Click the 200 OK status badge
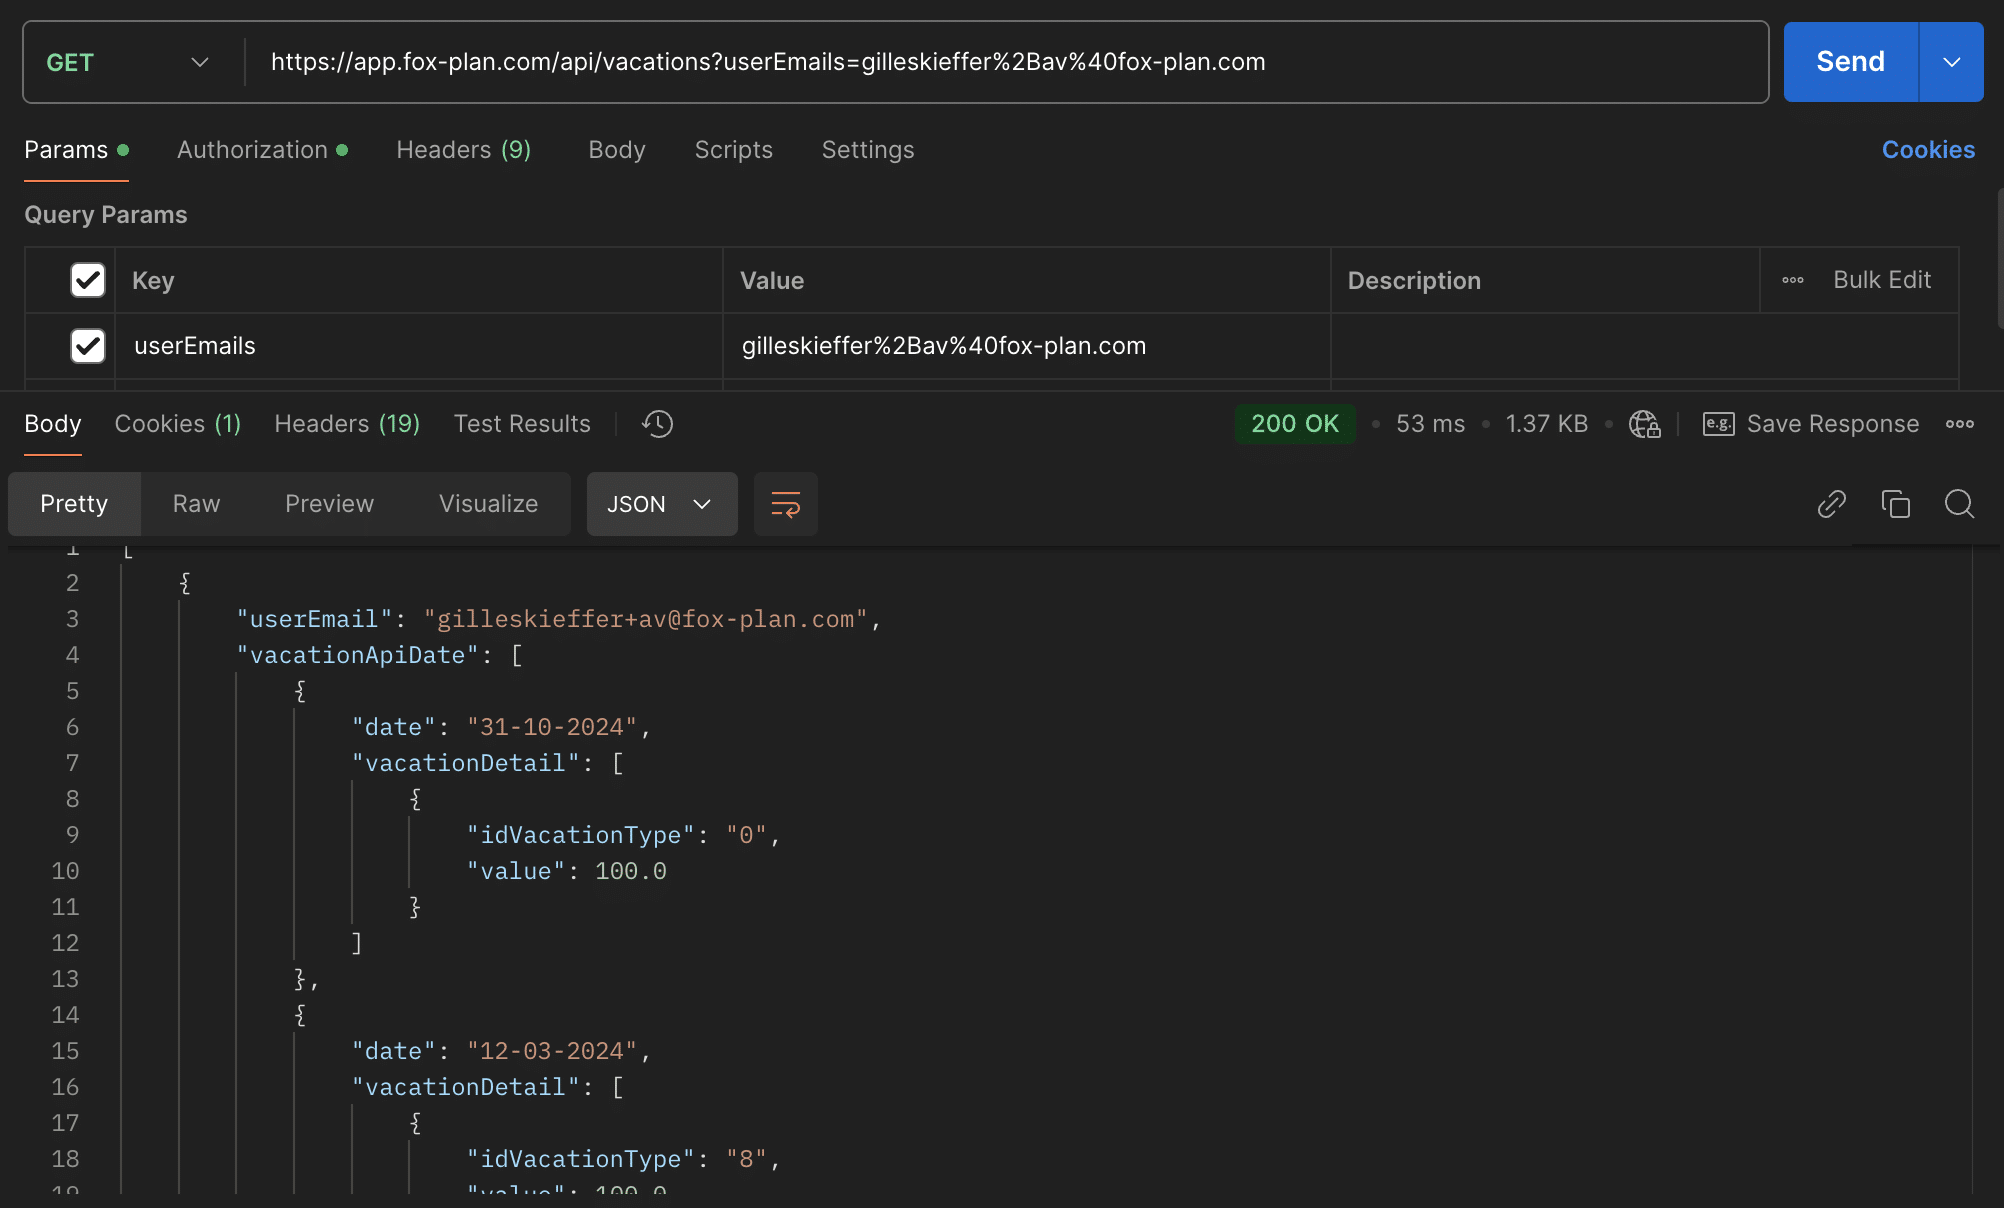Viewport: 2004px width, 1208px height. 1295,424
